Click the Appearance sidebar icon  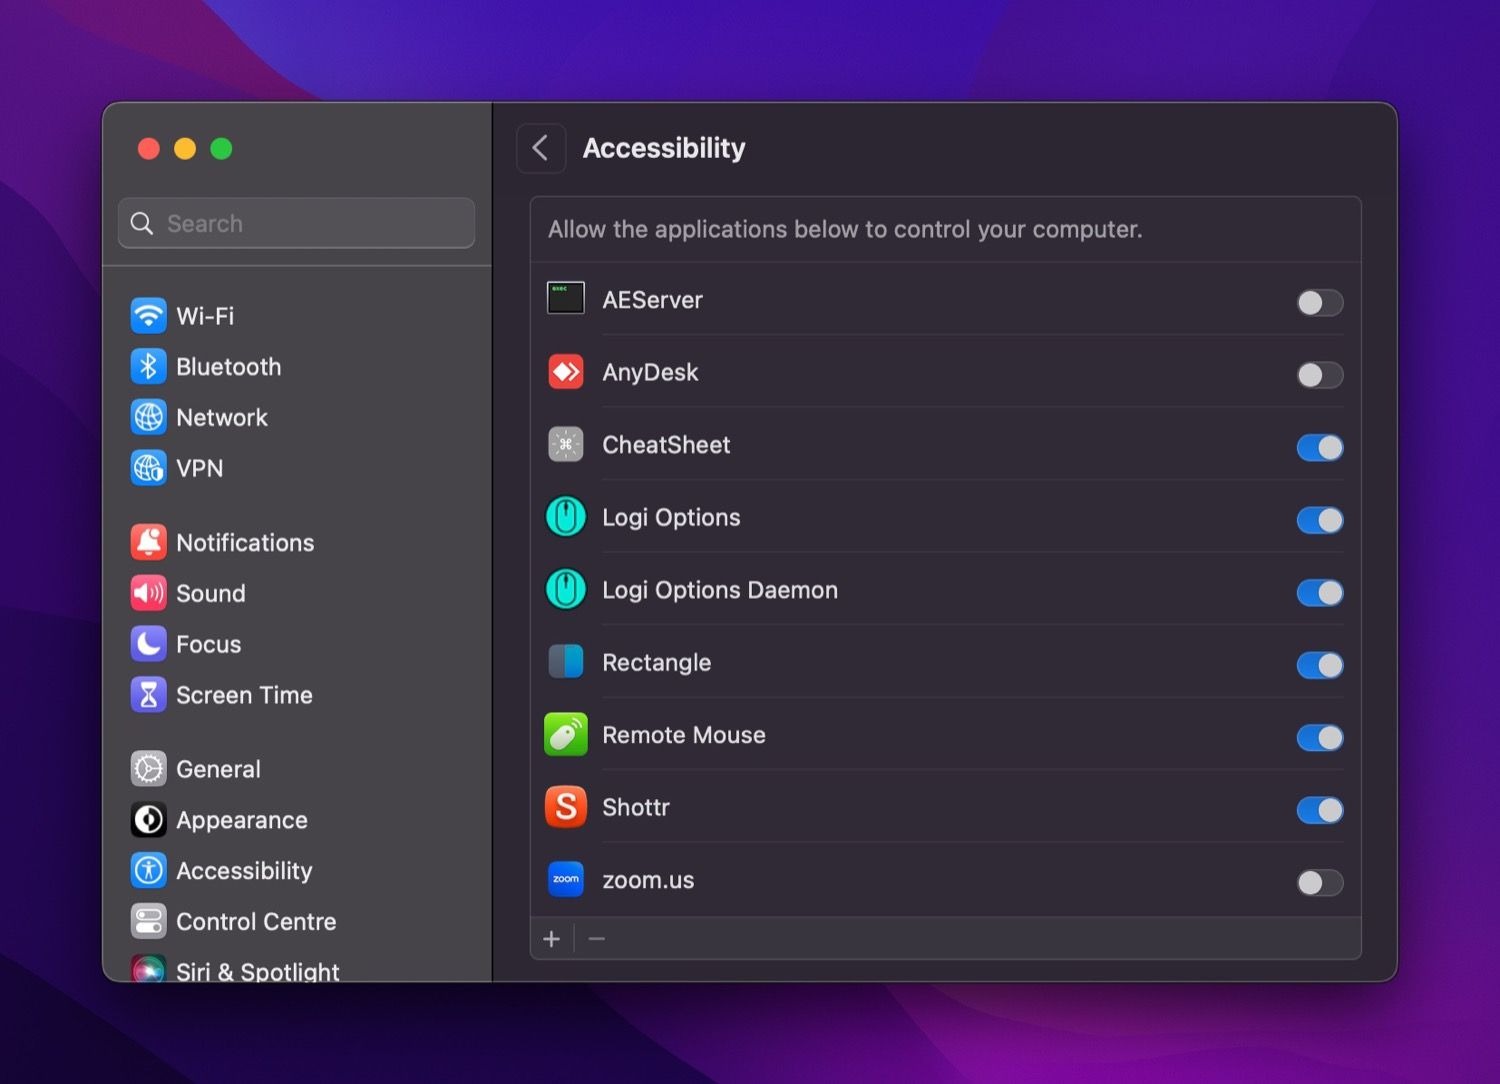coord(149,820)
